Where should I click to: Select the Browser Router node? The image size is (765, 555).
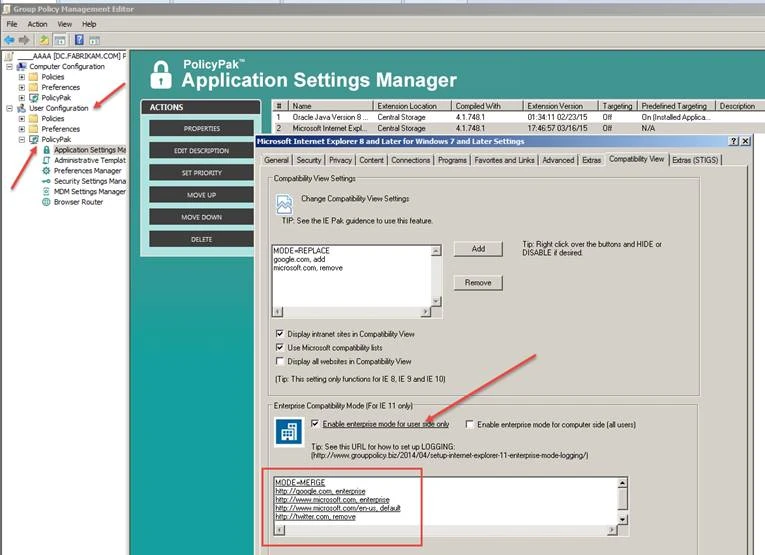click(78, 202)
